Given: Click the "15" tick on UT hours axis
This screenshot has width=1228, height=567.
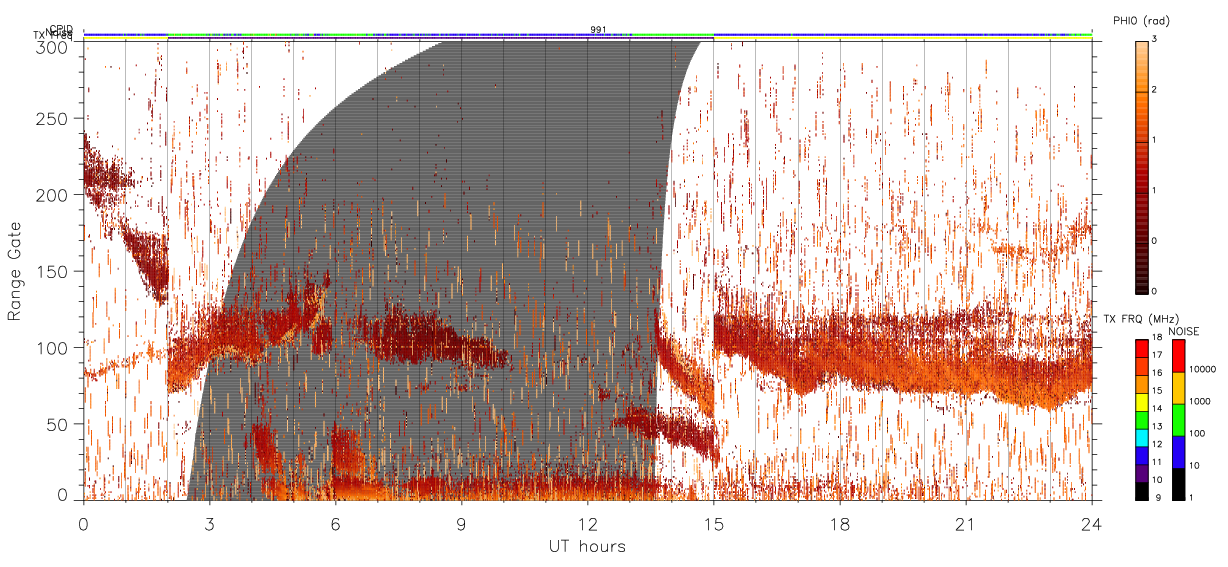Looking at the screenshot, I should pyautogui.click(x=714, y=523).
